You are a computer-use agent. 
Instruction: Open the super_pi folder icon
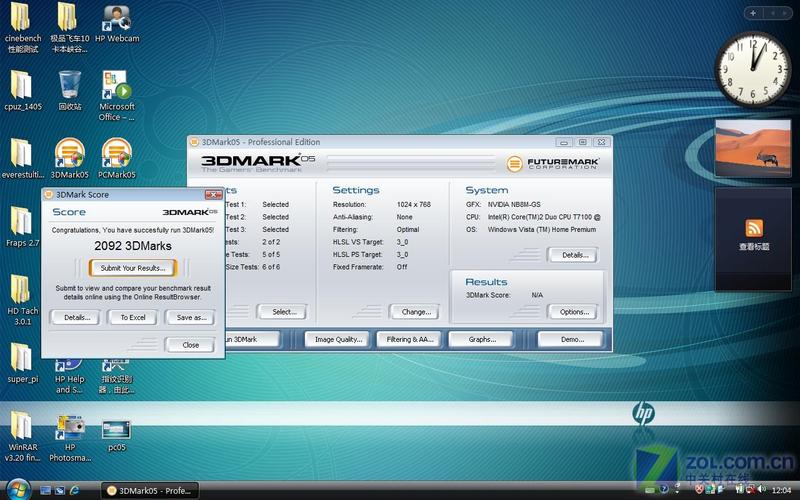(x=22, y=363)
